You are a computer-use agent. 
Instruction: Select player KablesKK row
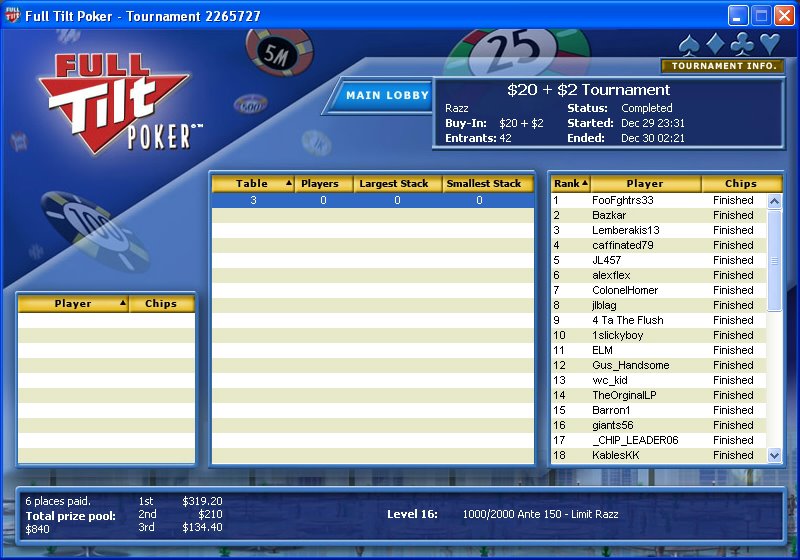click(659, 455)
